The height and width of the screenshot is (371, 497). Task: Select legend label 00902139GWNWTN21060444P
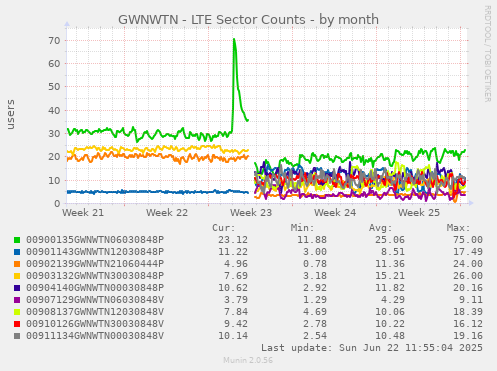95,264
